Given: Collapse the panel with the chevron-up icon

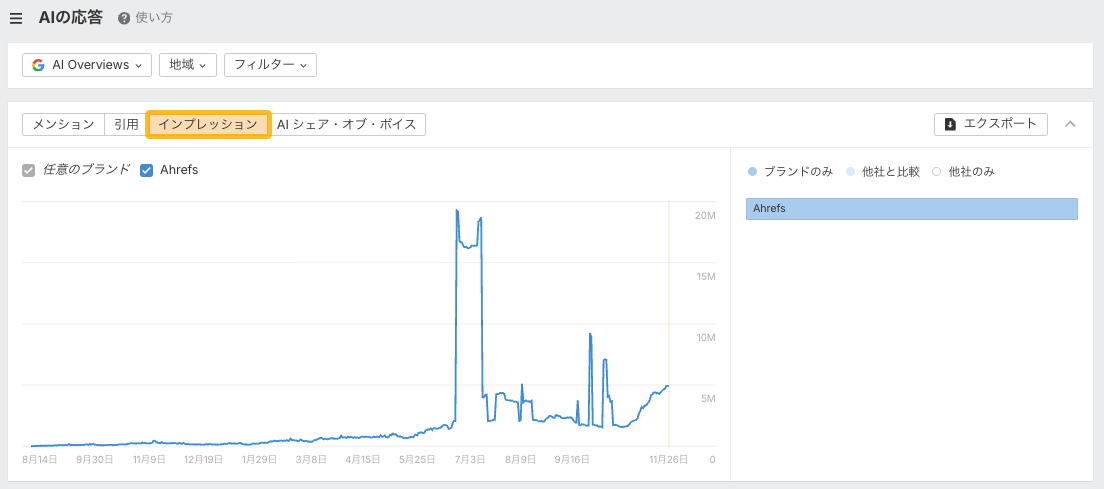Looking at the screenshot, I should (x=1070, y=124).
